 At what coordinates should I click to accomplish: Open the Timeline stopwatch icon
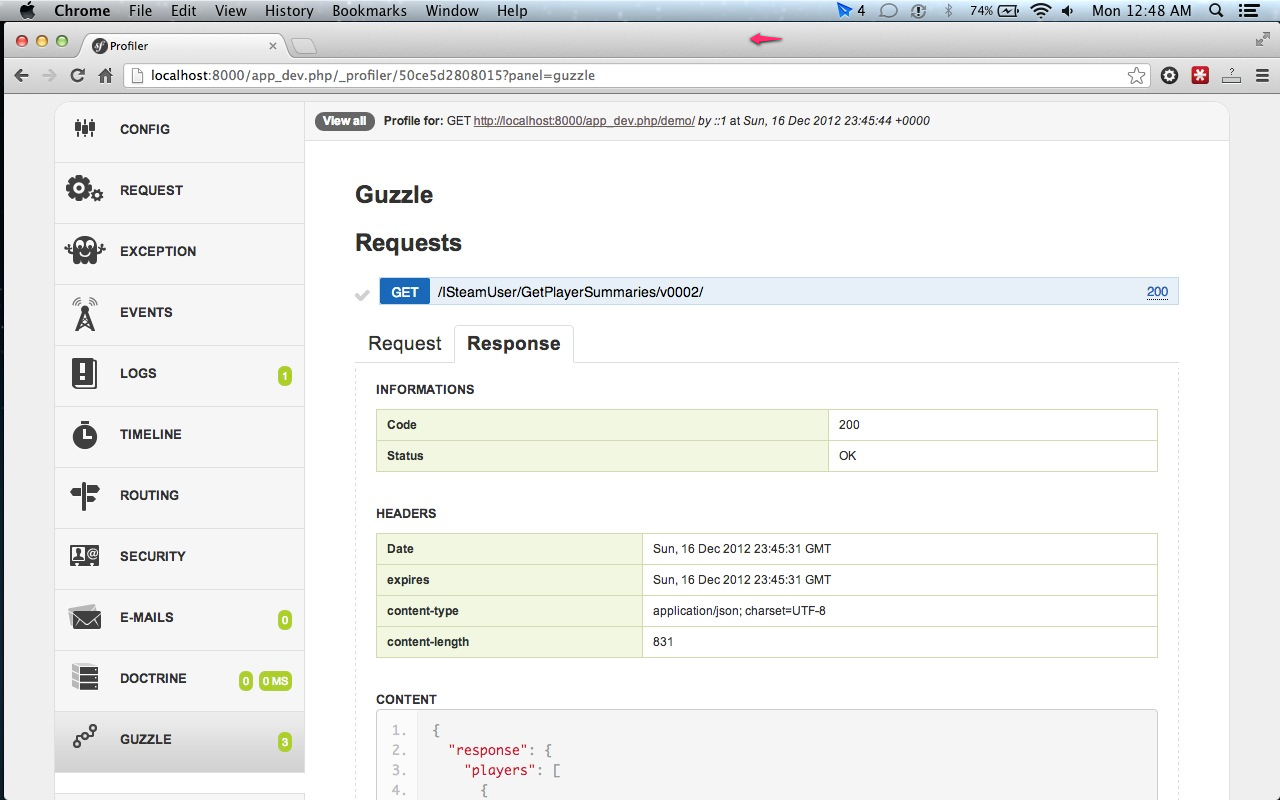85,434
